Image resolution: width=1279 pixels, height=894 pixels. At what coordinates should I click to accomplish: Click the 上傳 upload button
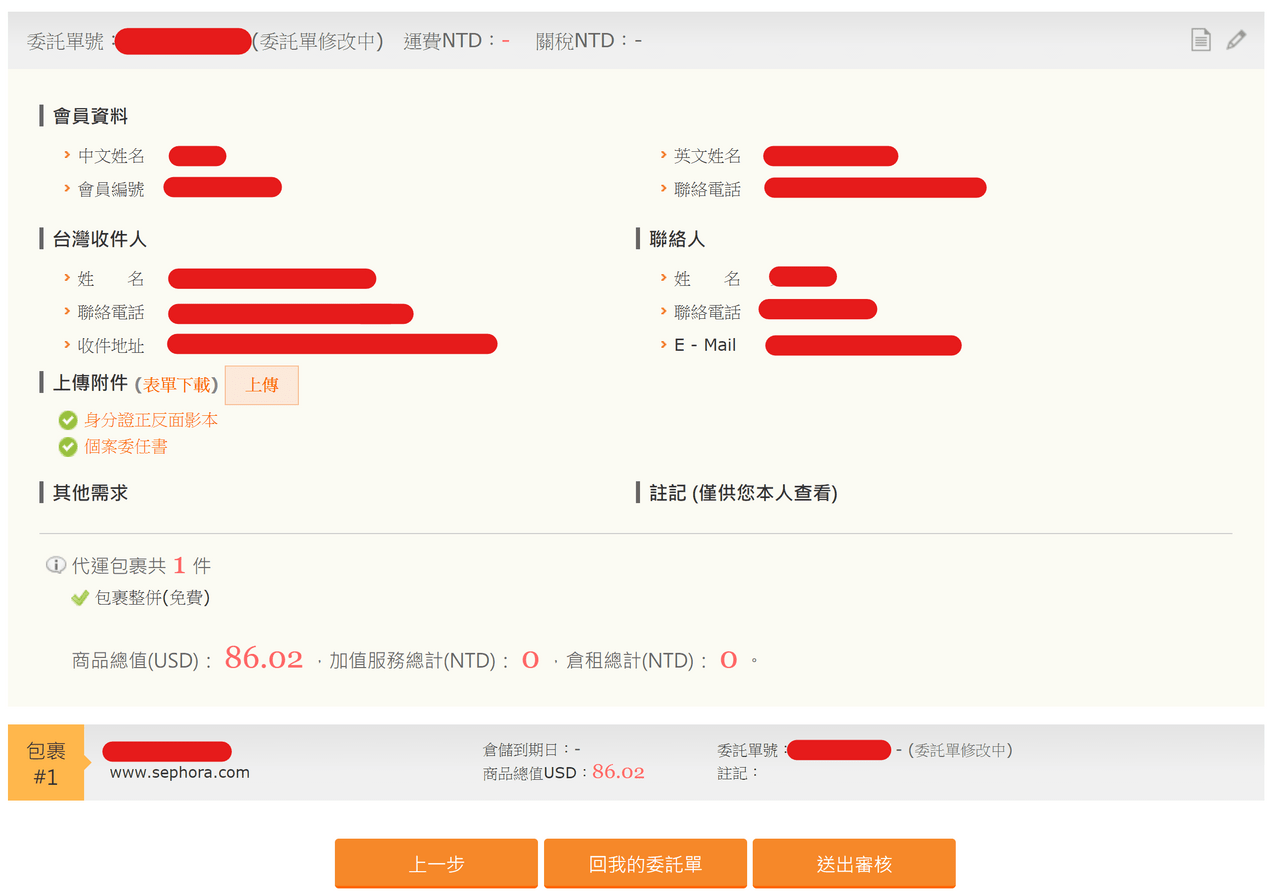[262, 385]
